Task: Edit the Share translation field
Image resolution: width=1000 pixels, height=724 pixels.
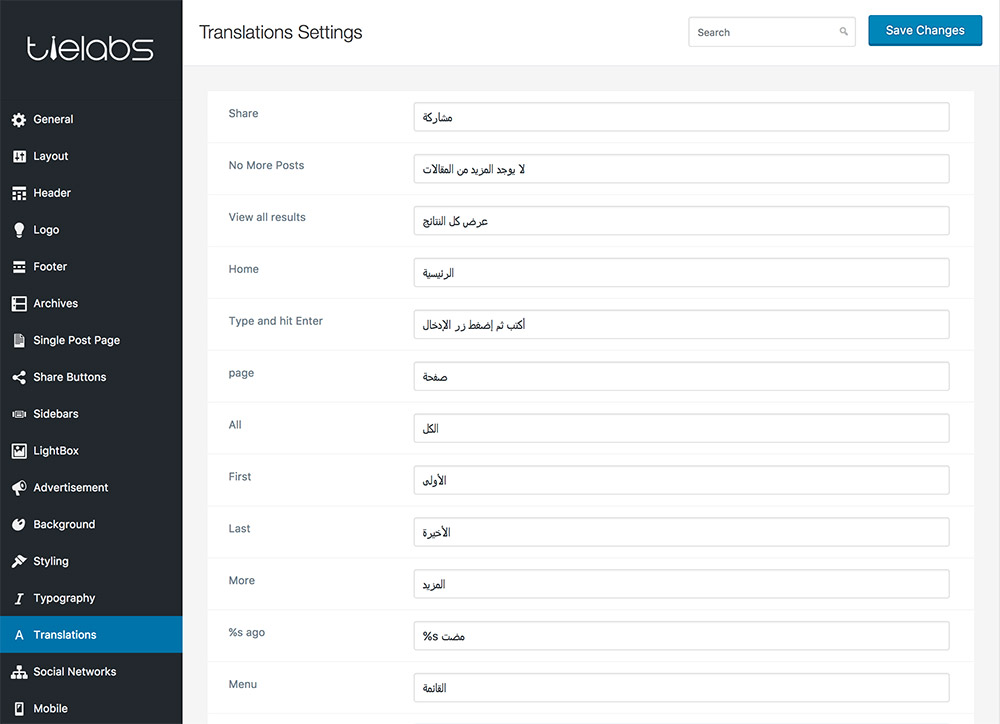Action: click(x=681, y=117)
